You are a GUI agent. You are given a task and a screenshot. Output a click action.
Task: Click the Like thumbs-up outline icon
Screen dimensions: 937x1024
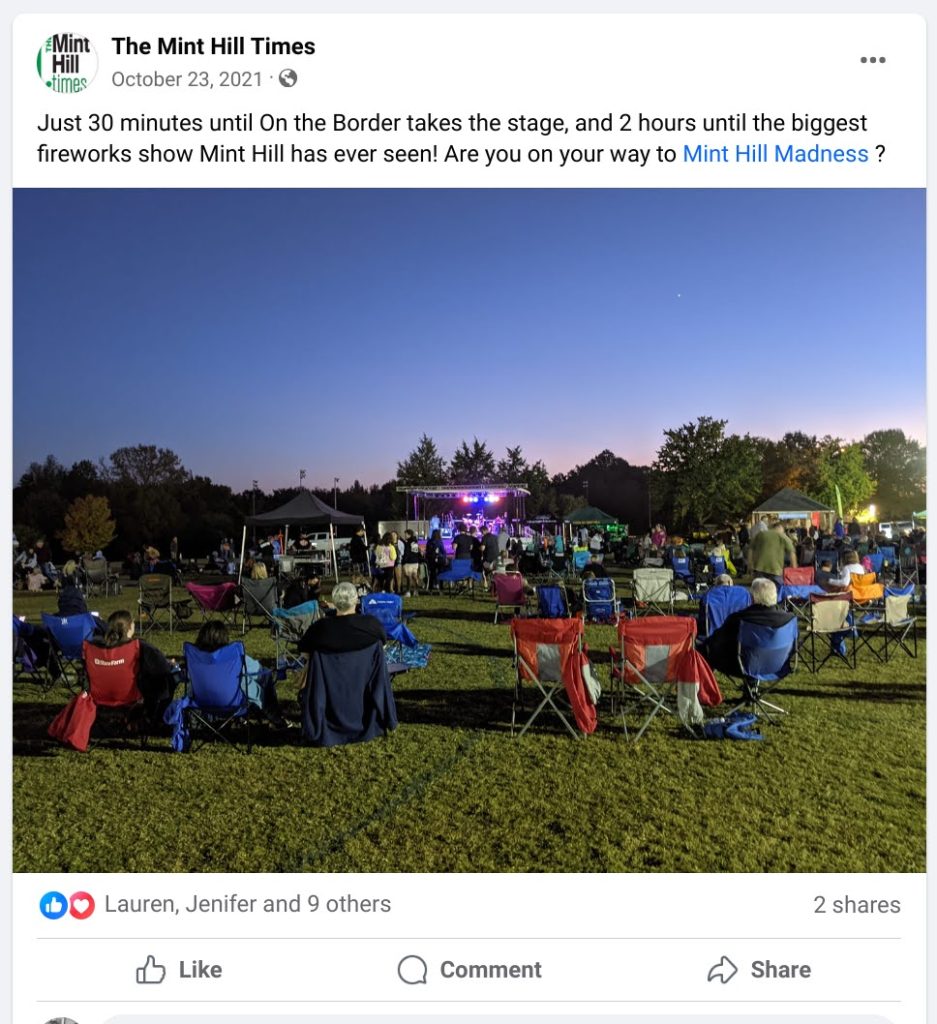pyautogui.click(x=150, y=969)
